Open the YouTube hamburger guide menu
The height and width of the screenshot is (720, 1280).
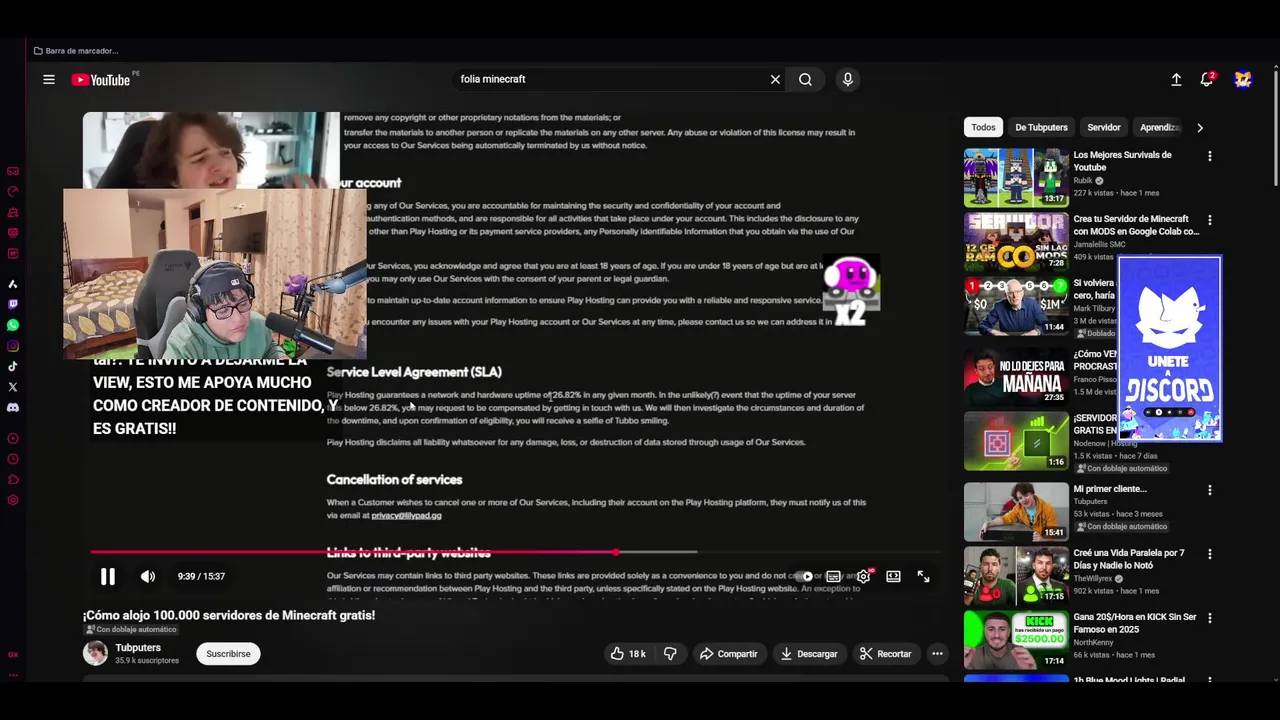(x=49, y=80)
